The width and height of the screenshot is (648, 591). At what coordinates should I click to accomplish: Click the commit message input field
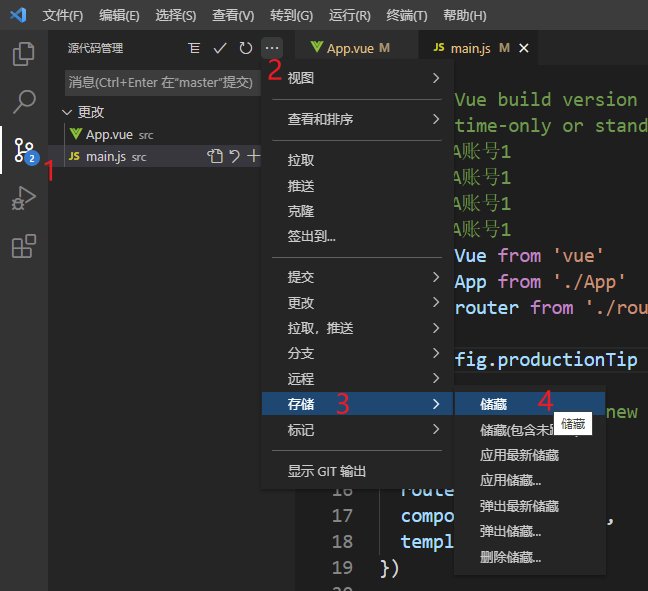click(163, 83)
